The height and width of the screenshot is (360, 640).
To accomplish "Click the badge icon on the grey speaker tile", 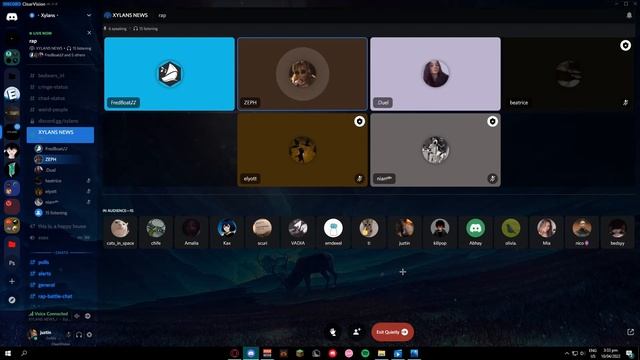I will [x=492, y=122].
